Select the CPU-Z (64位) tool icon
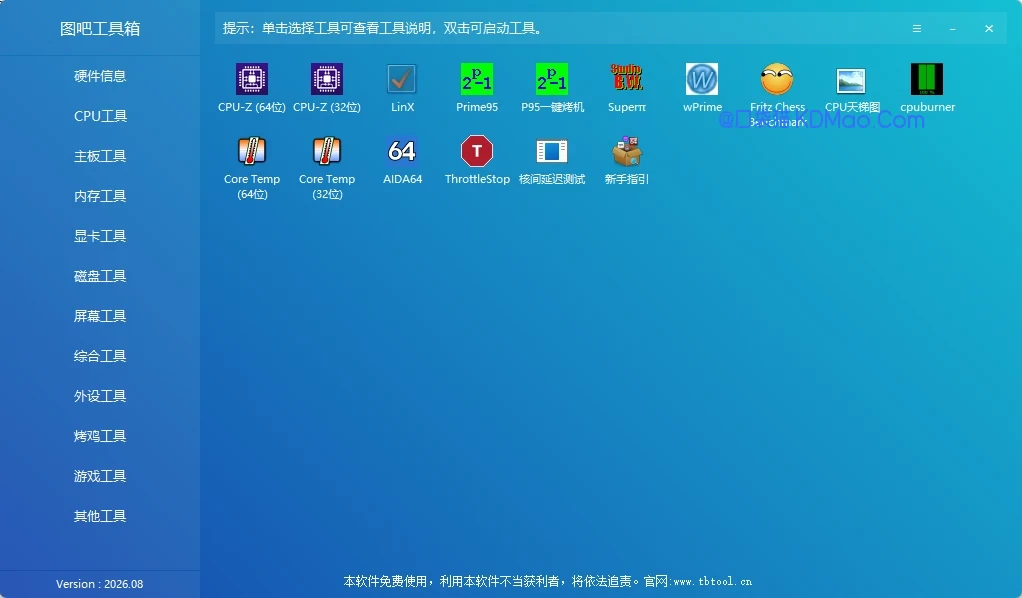The image size is (1022, 598). 252,80
